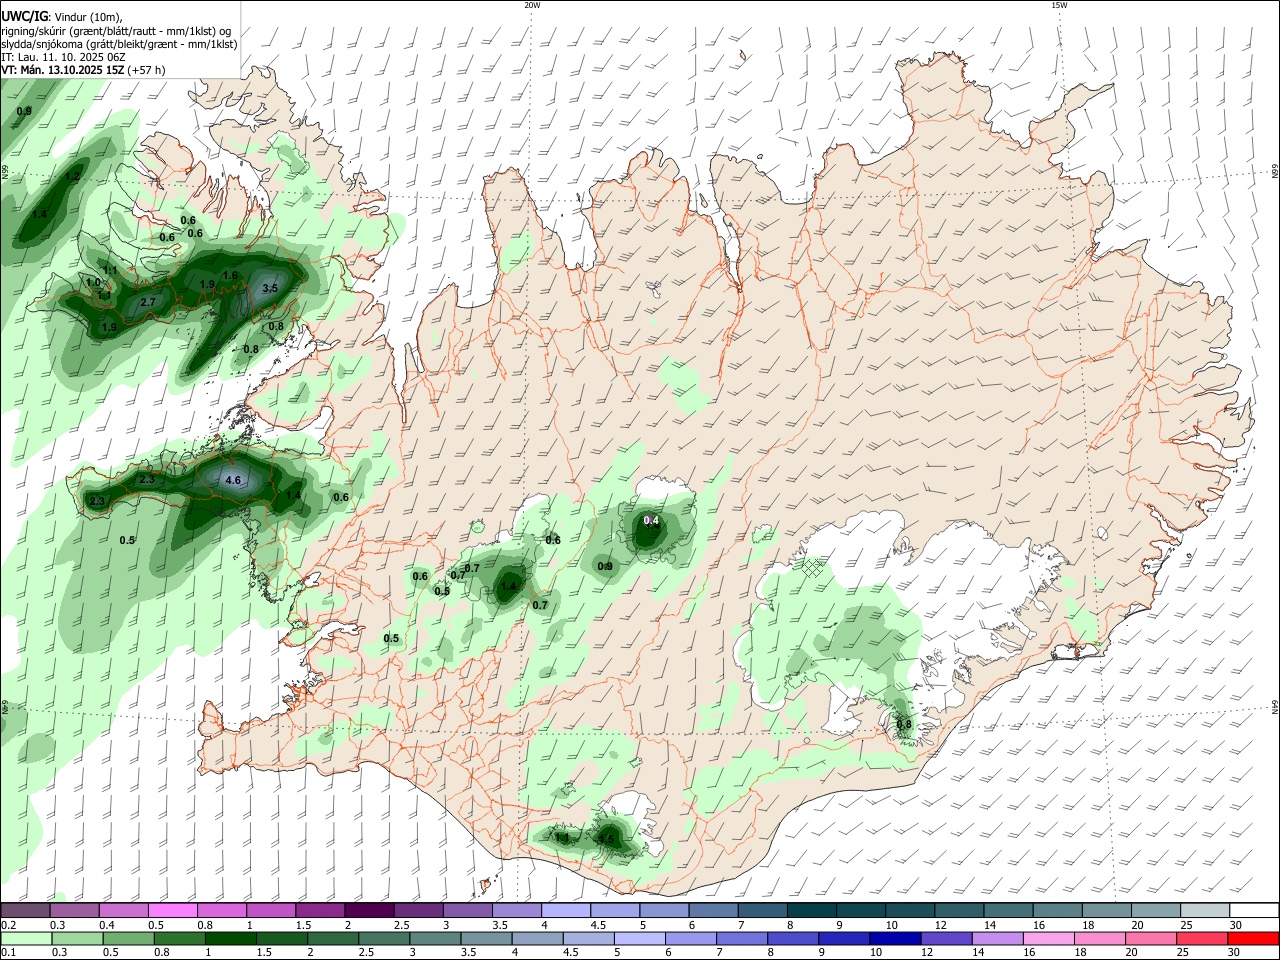This screenshot has height=960, width=1280.
Task: Click the '10' label in the lower legend row
Action: [x=875, y=953]
